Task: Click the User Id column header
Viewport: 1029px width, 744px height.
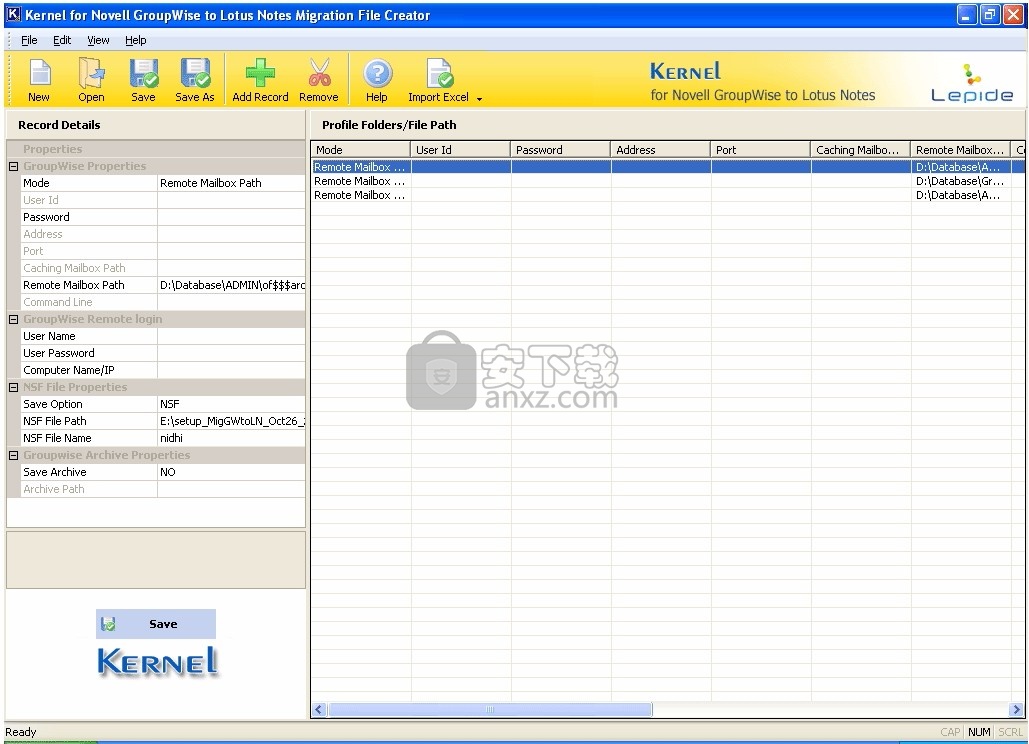Action: (461, 150)
